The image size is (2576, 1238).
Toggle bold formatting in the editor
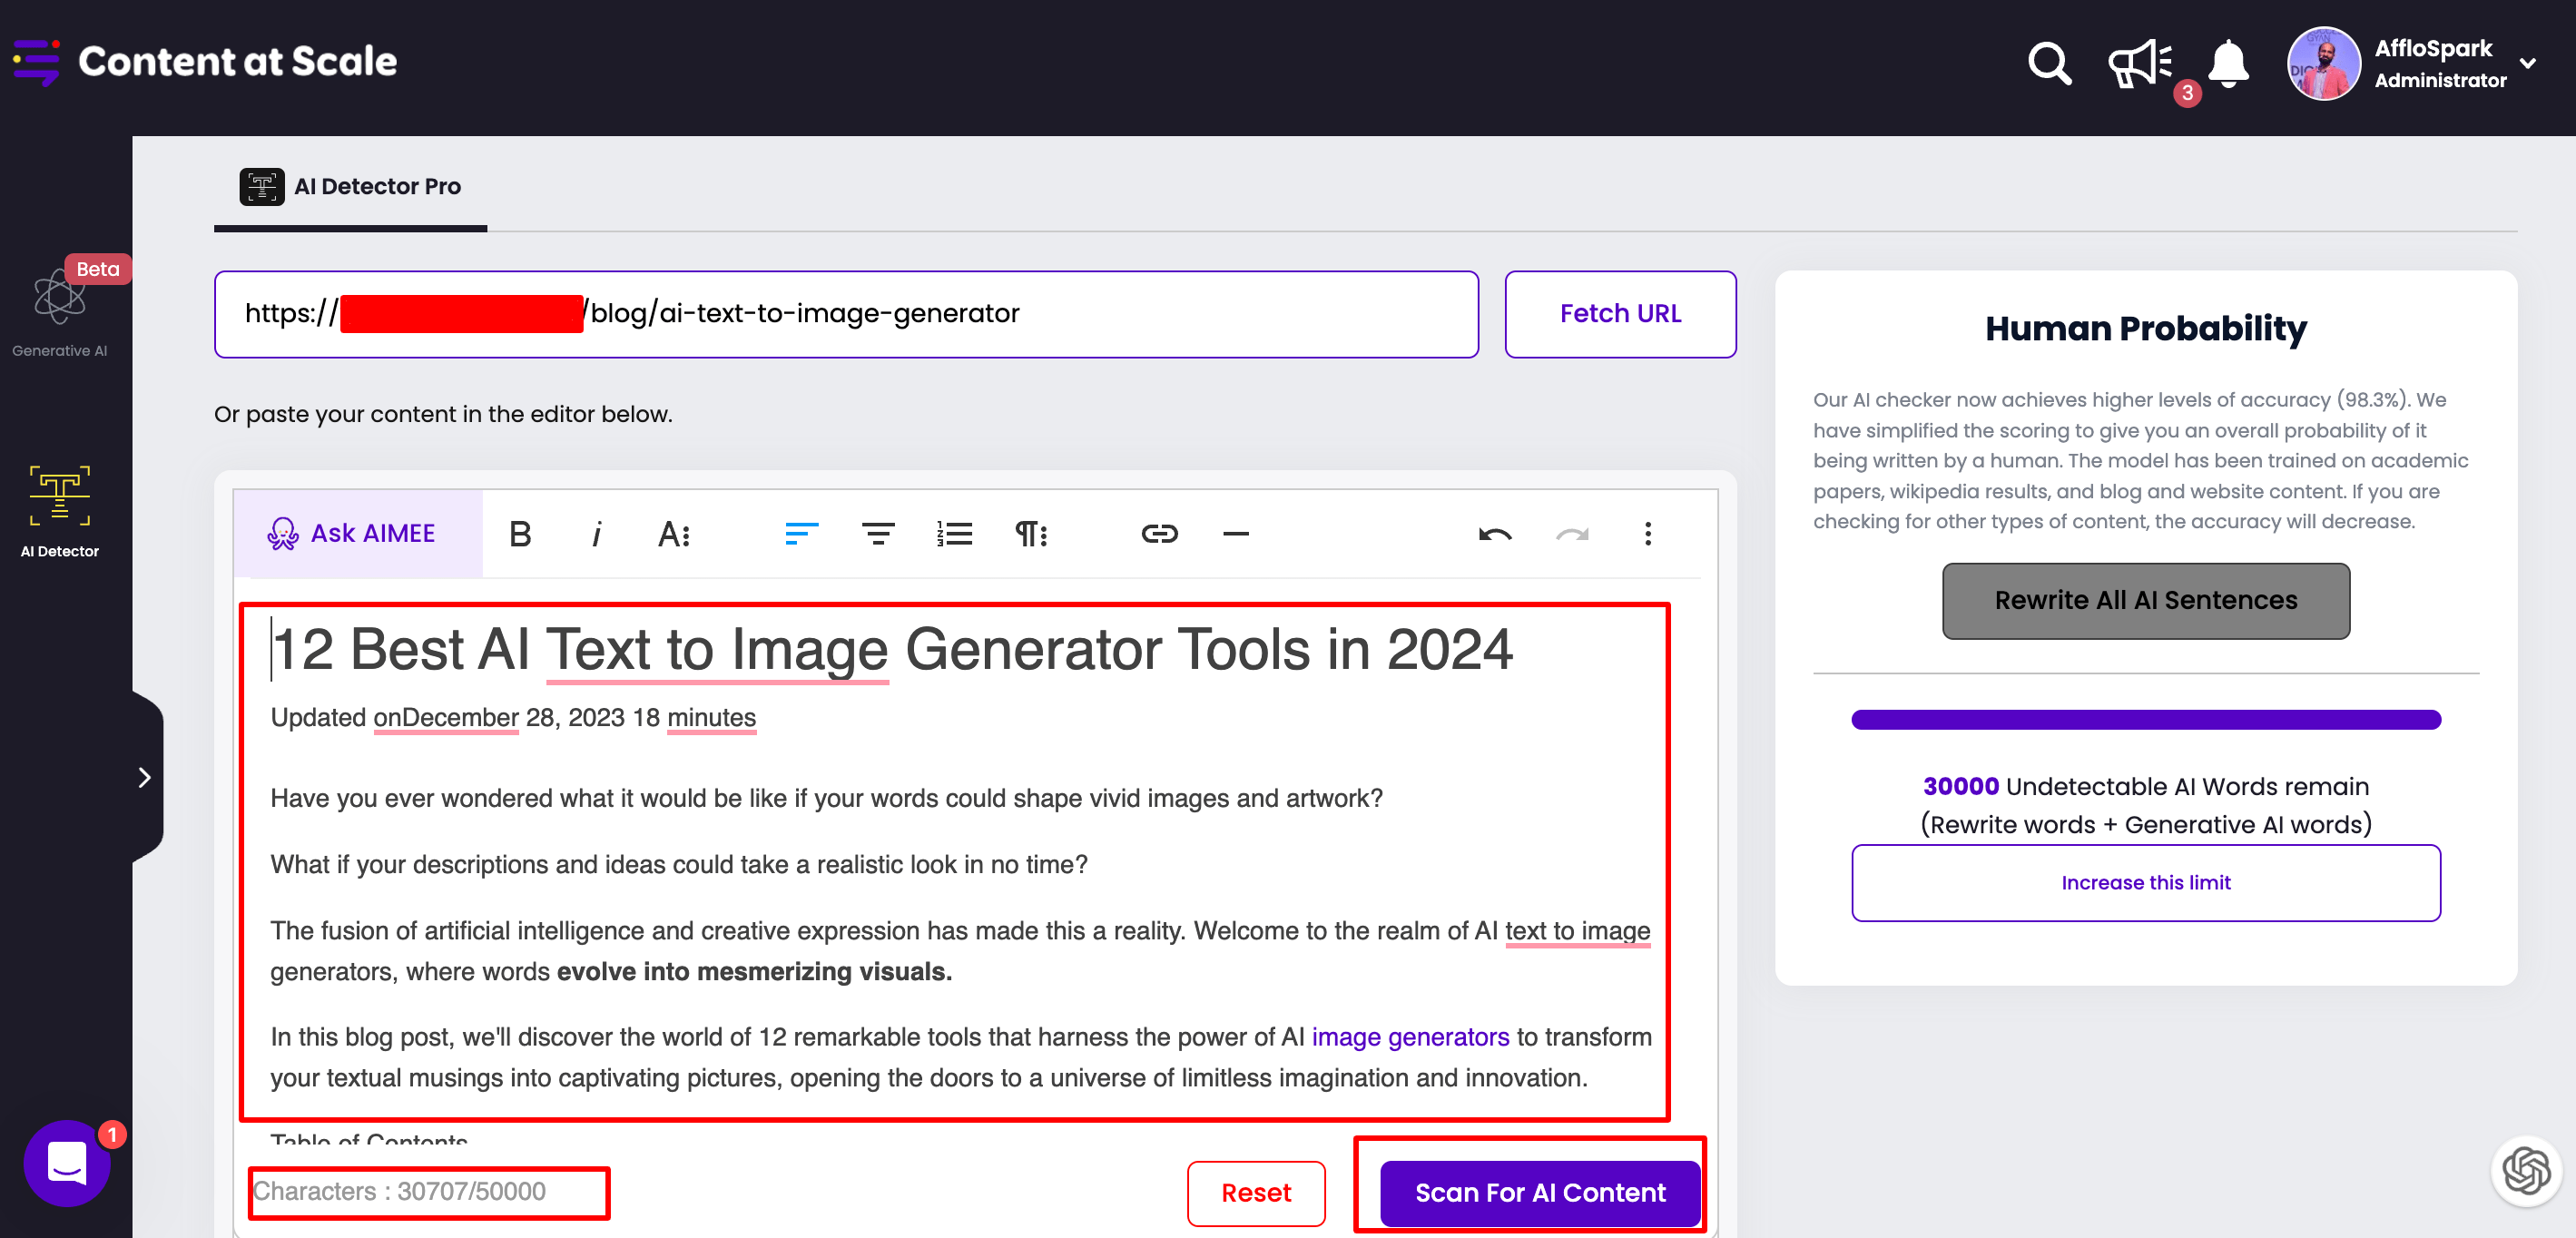click(520, 534)
